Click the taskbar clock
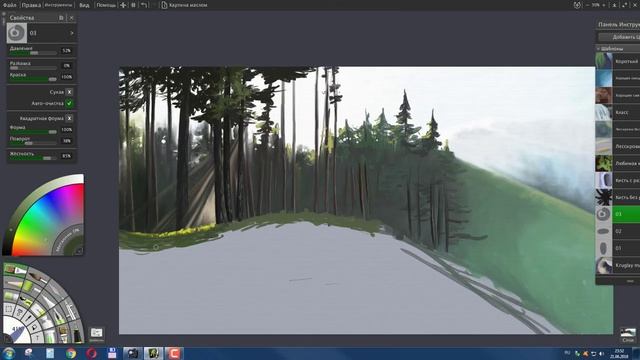Image resolution: width=640 pixels, height=360 pixels. pyautogui.click(x=619, y=353)
